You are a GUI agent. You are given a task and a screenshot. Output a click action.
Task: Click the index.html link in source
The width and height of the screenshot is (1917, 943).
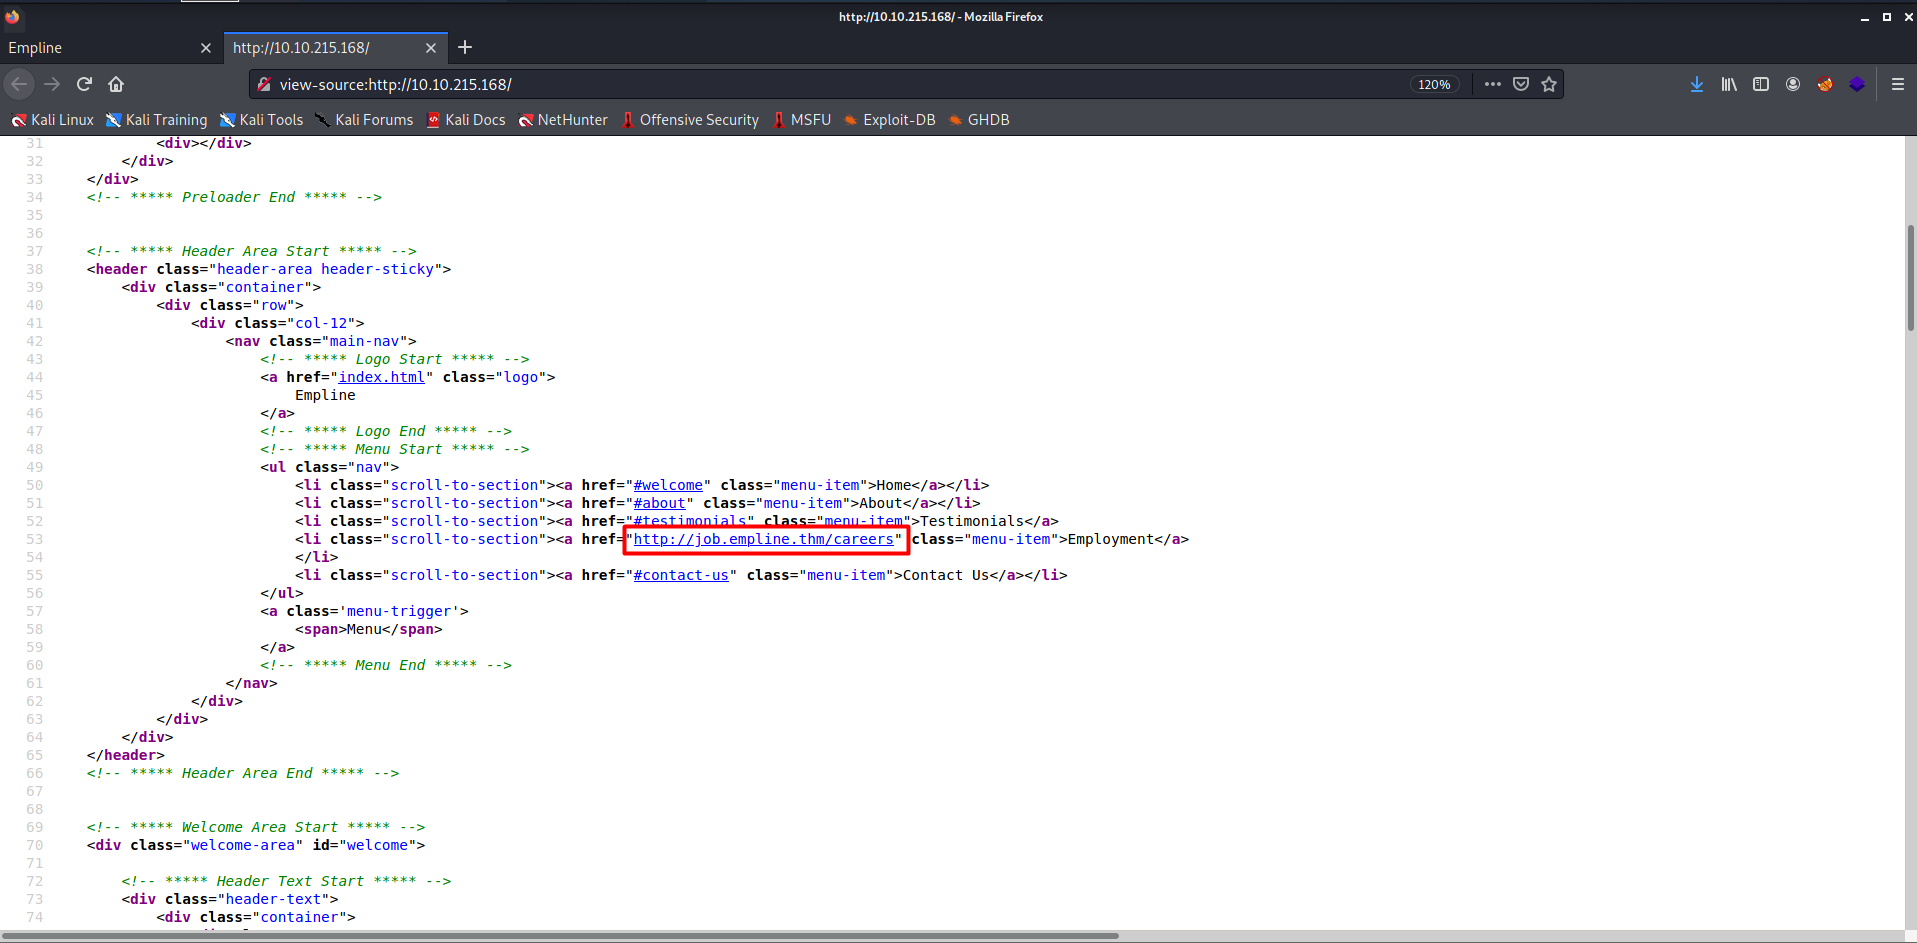381,377
